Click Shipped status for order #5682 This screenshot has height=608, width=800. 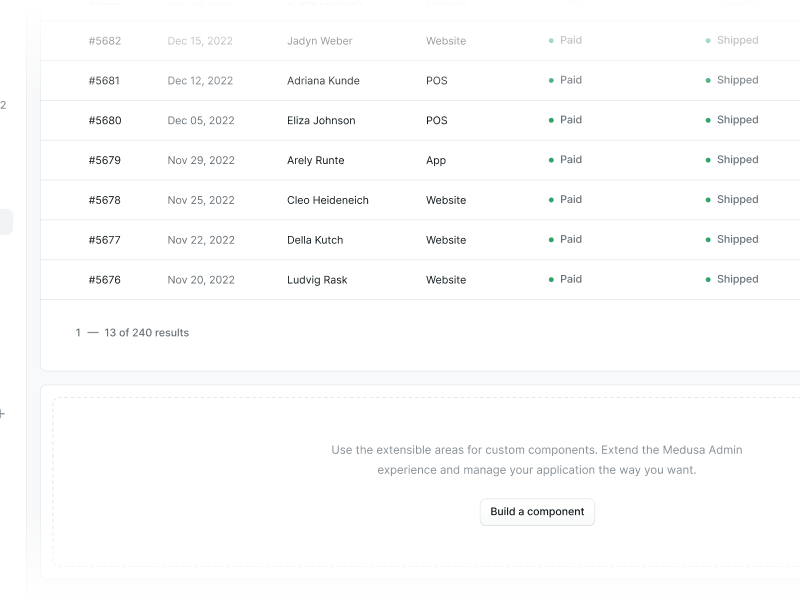click(x=732, y=40)
